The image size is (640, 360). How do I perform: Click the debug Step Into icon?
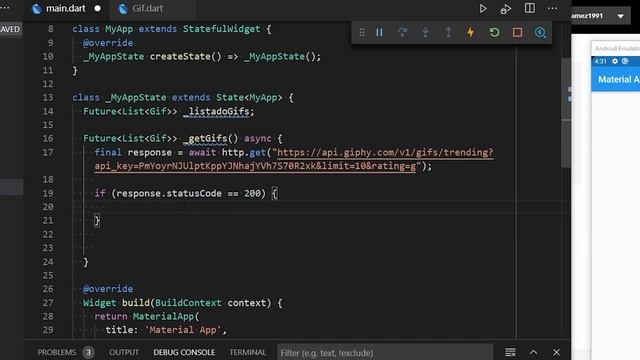pos(425,32)
